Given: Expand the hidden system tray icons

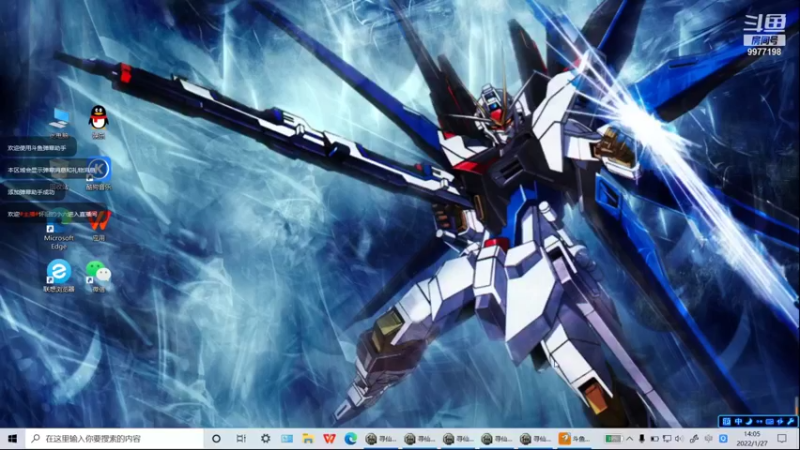Looking at the screenshot, I should tap(630, 439).
